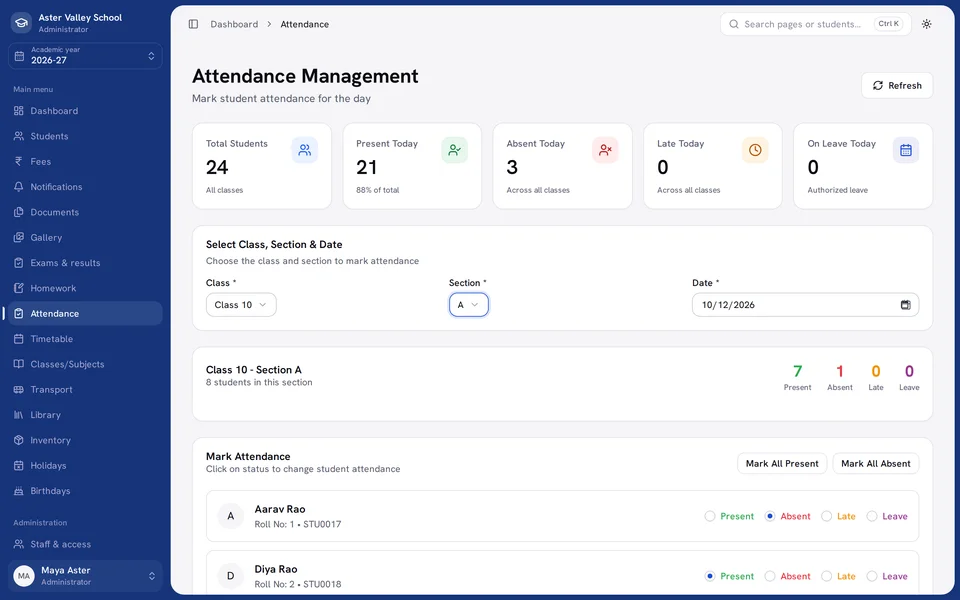Click the Total Students people icon

pos(304,150)
